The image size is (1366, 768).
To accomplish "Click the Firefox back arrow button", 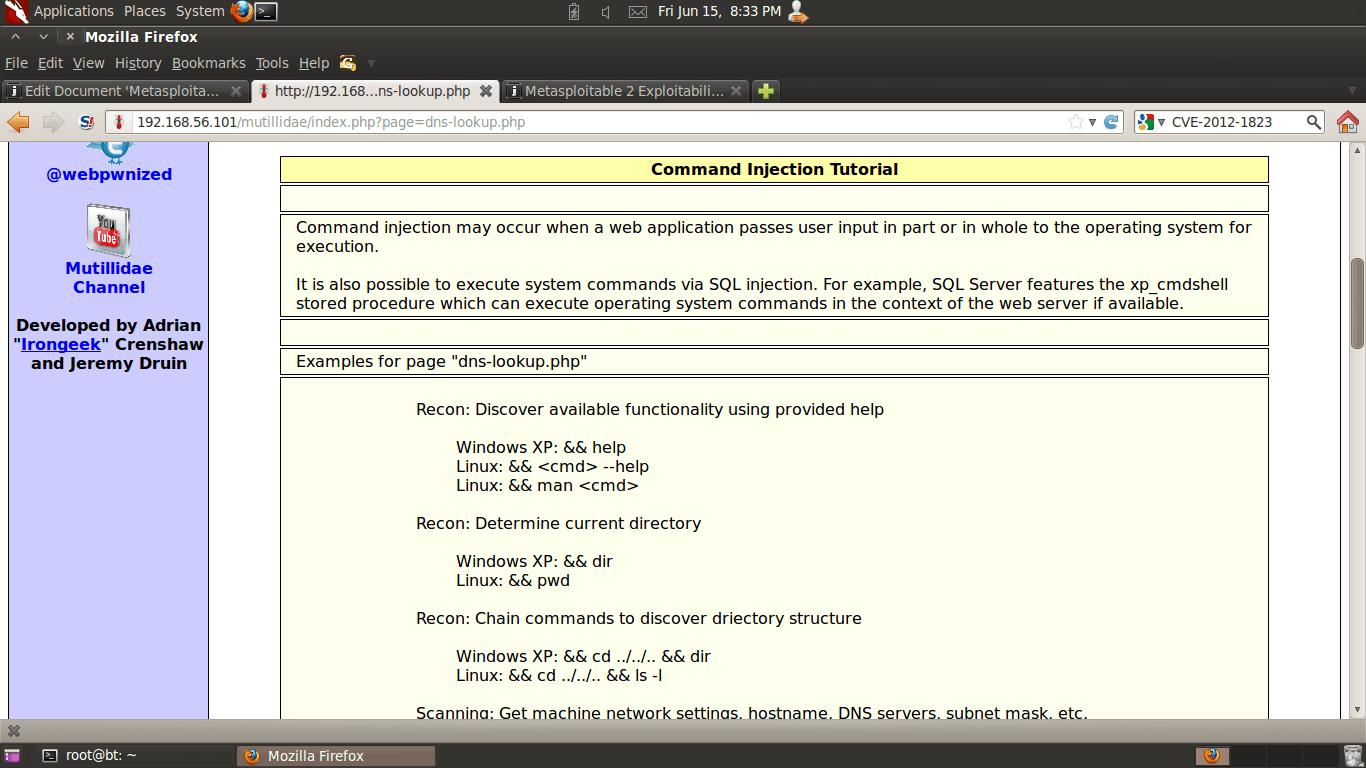I will pyautogui.click(x=19, y=122).
